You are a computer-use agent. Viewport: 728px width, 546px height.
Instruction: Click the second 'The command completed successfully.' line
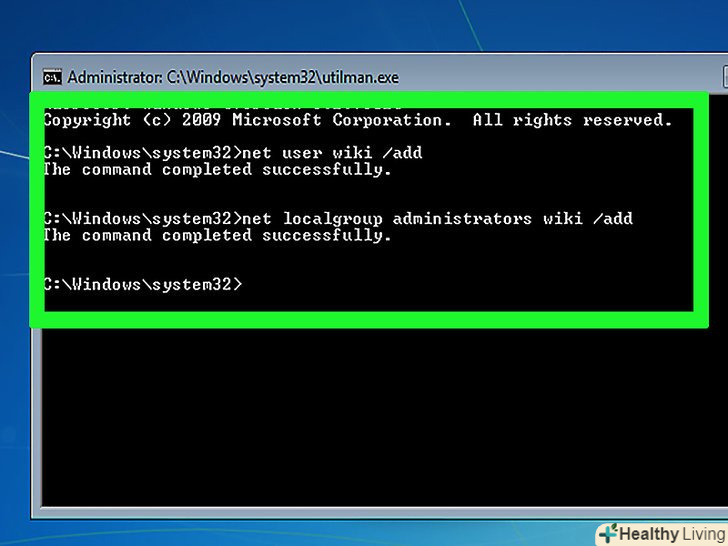[218, 235]
